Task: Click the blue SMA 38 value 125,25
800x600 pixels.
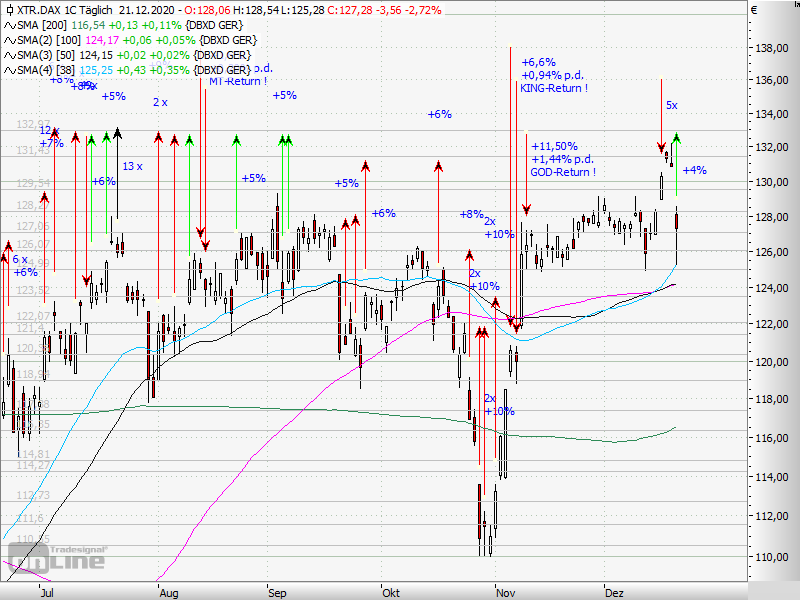Action: point(96,70)
